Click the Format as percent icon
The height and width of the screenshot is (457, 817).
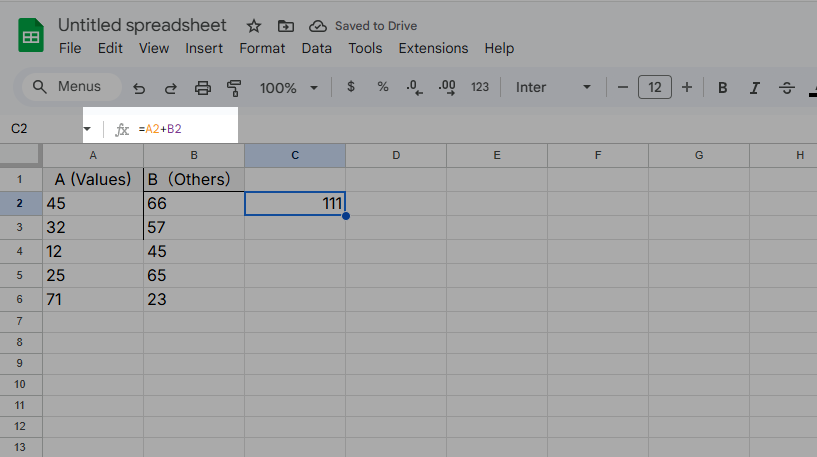point(382,87)
